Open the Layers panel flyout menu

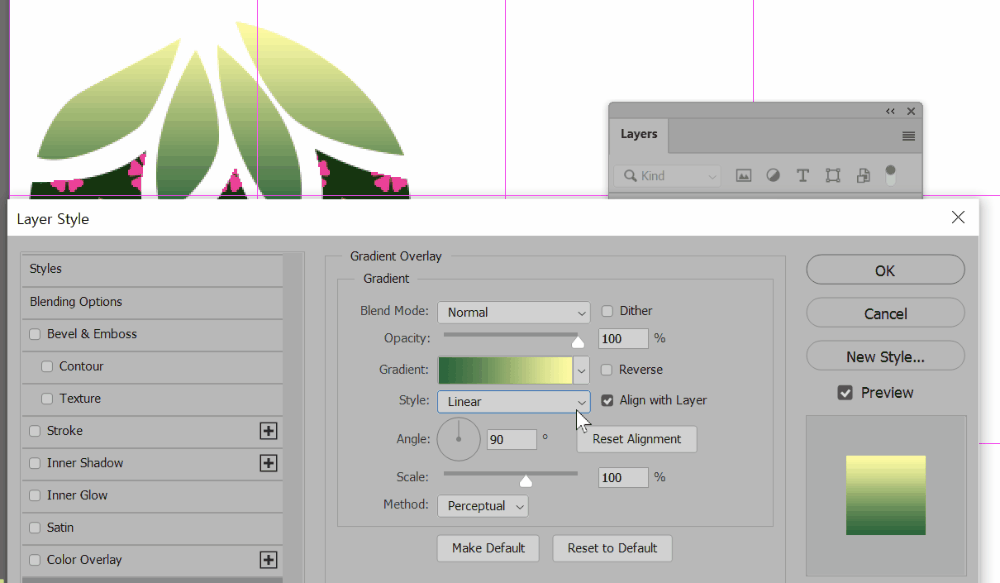pos(909,136)
